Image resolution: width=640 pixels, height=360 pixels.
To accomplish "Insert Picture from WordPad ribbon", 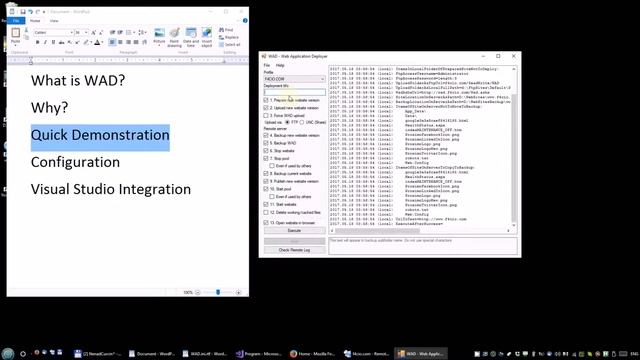I will pyautogui.click(x=159, y=36).
